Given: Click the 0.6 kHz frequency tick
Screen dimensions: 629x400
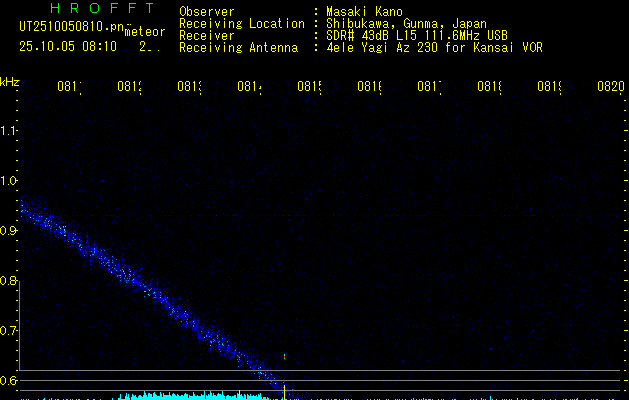Looking at the screenshot, I should tap(9, 380).
